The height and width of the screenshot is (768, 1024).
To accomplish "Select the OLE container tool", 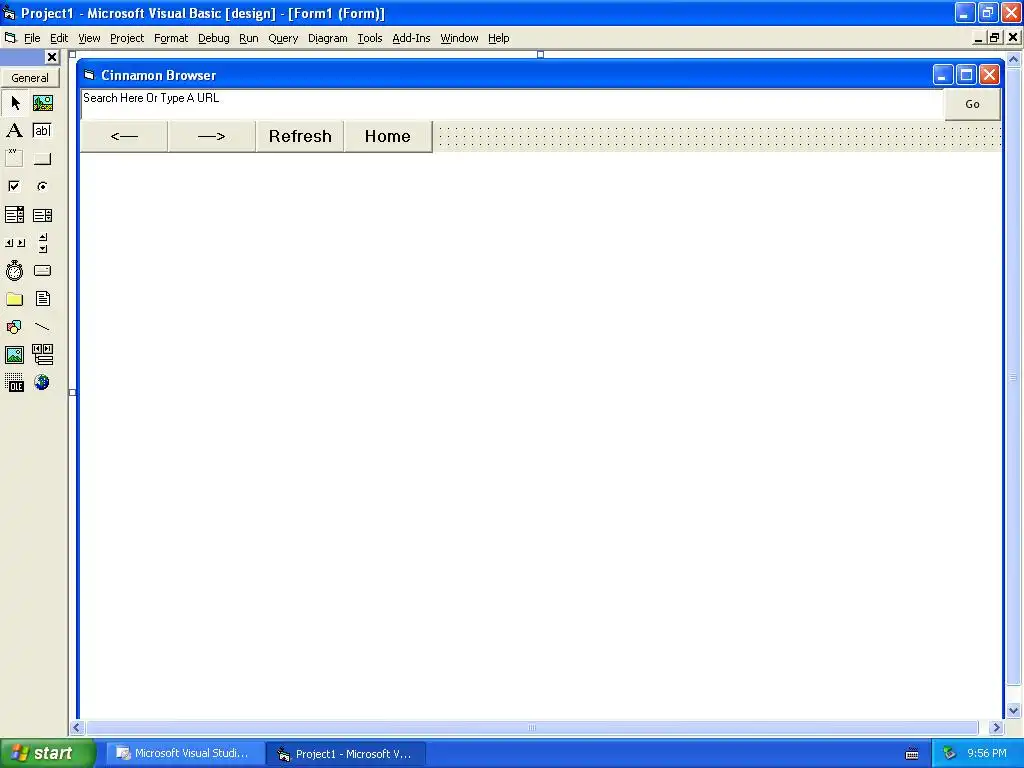I will coord(14,383).
